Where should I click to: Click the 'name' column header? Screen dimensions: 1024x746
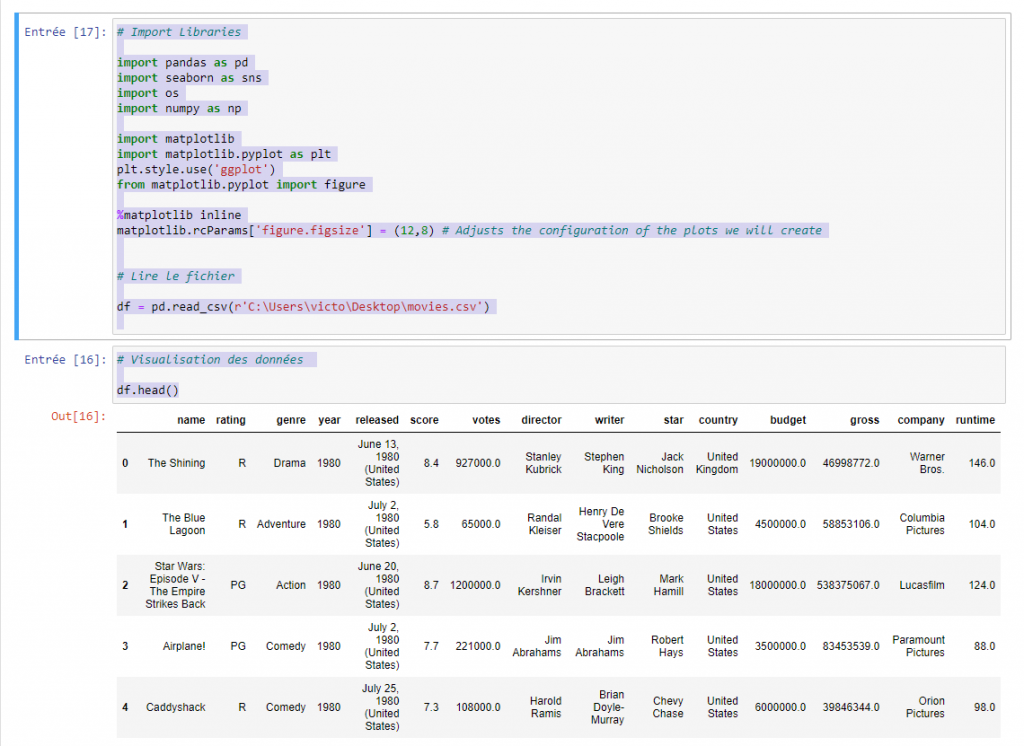pyautogui.click(x=191, y=420)
